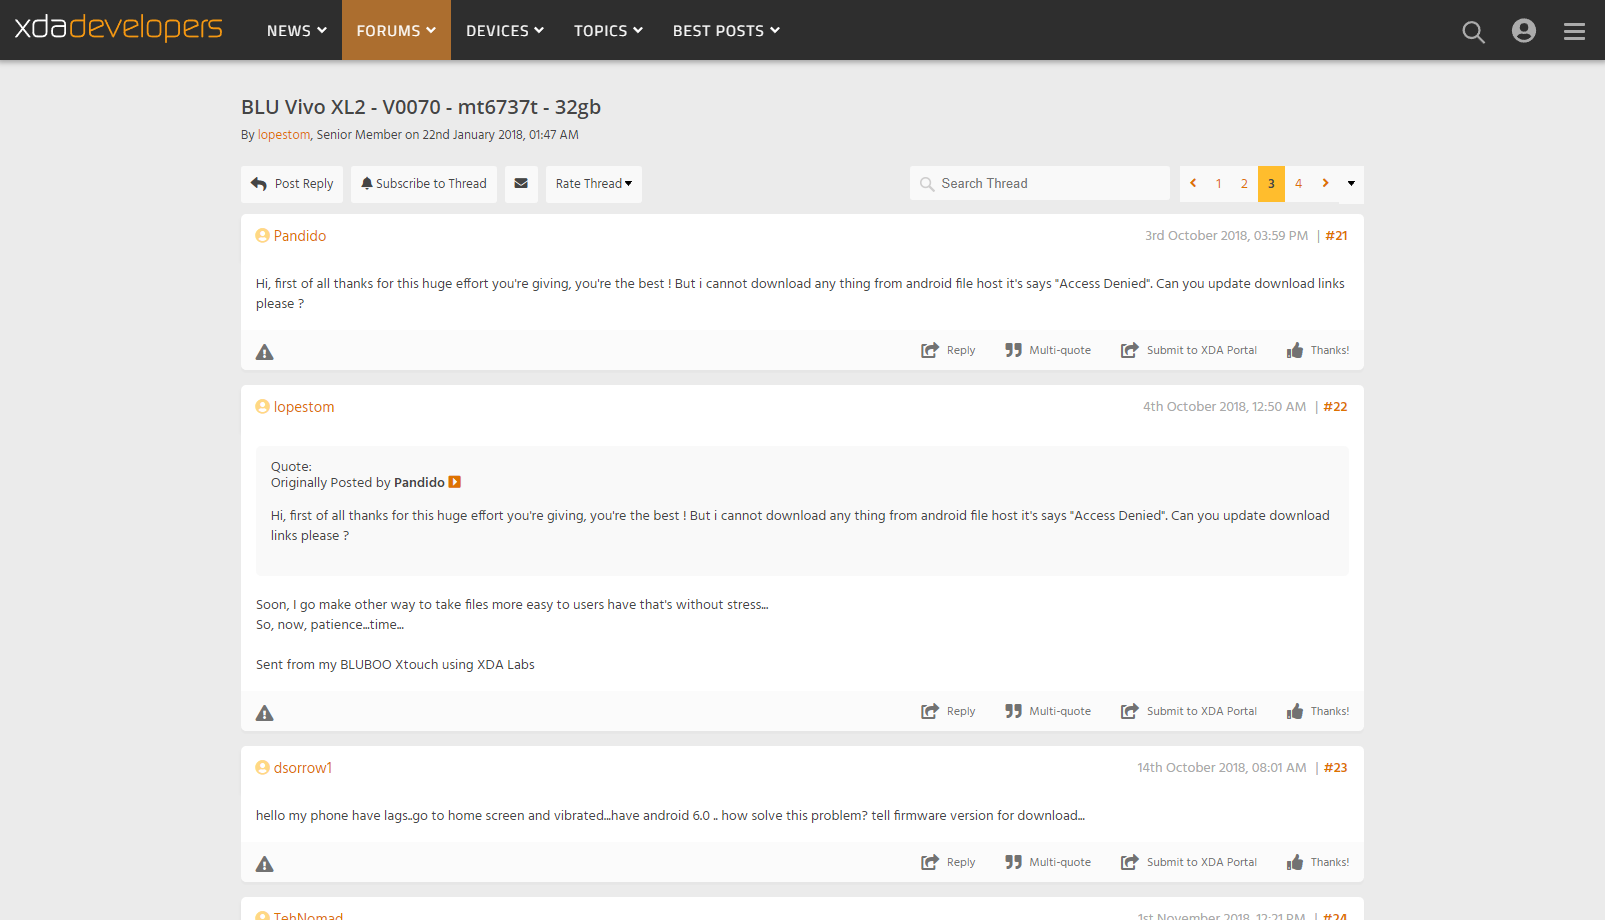This screenshot has width=1605, height=920.
Task: Submit dsorrow1's post to XDA Portal
Action: coord(1189,861)
